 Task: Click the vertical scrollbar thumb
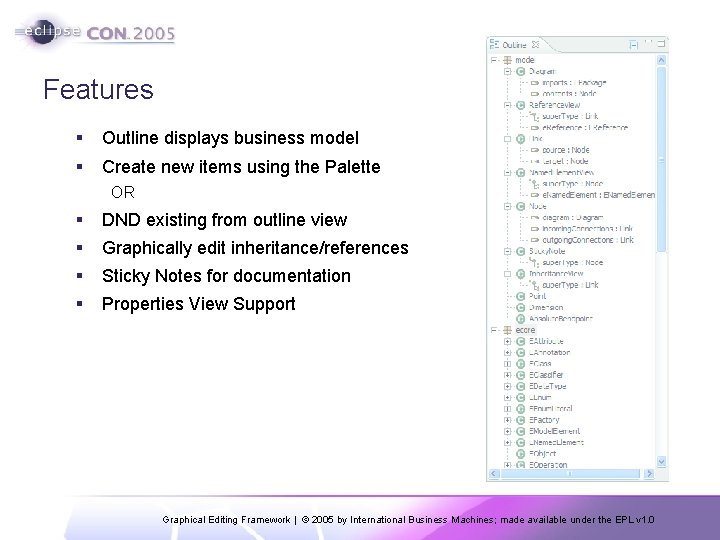coord(662,159)
